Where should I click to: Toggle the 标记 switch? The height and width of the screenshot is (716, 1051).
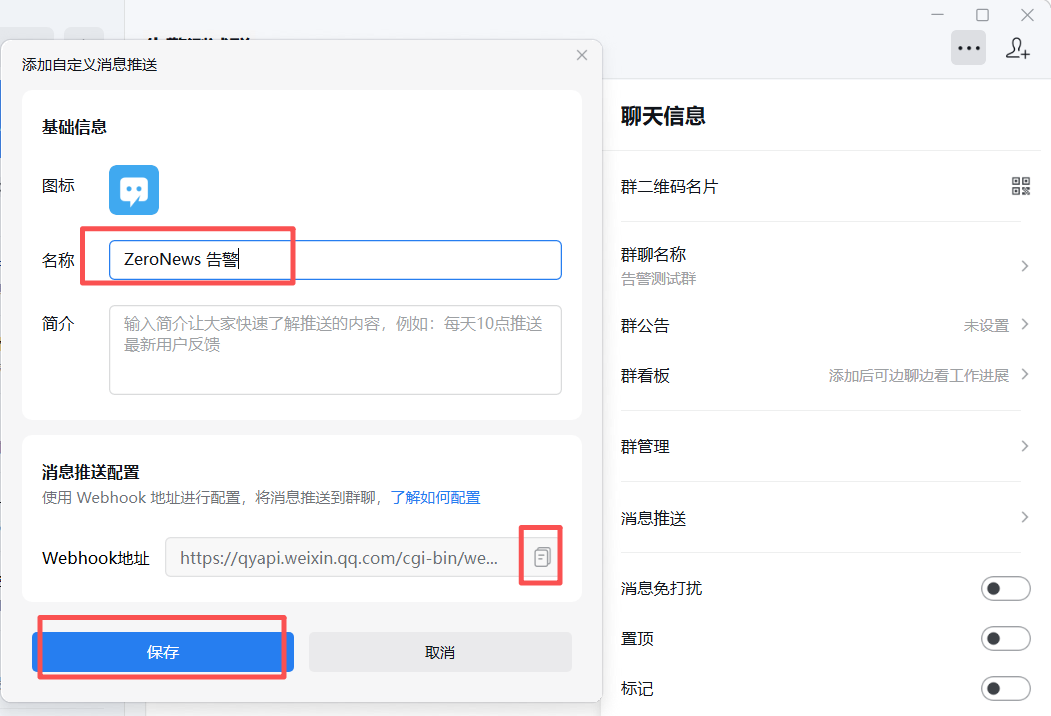[1005, 688]
